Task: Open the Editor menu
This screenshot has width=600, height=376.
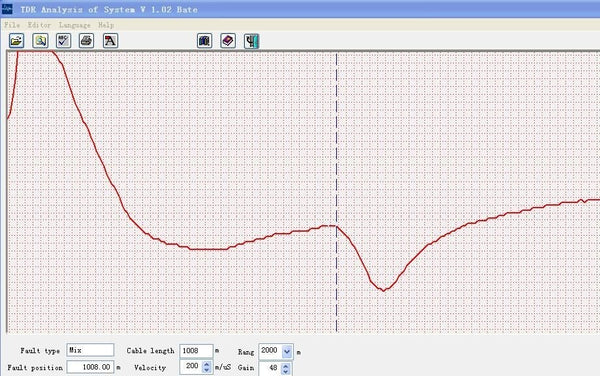Action: pyautogui.click(x=39, y=25)
